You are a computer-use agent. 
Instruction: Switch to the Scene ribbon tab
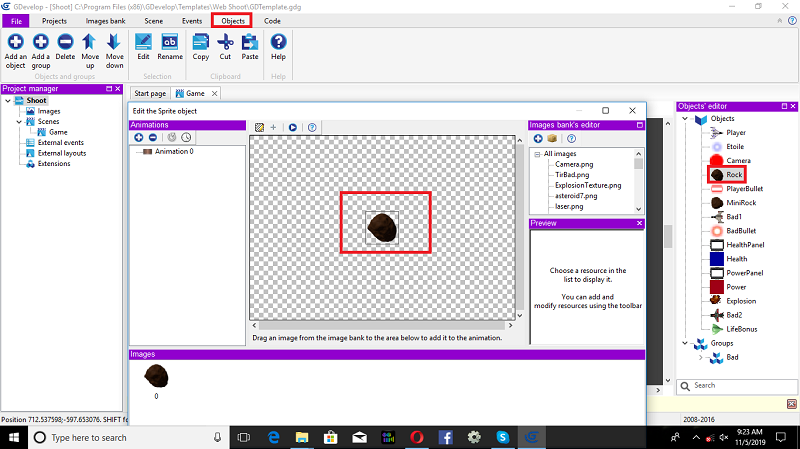[154, 21]
